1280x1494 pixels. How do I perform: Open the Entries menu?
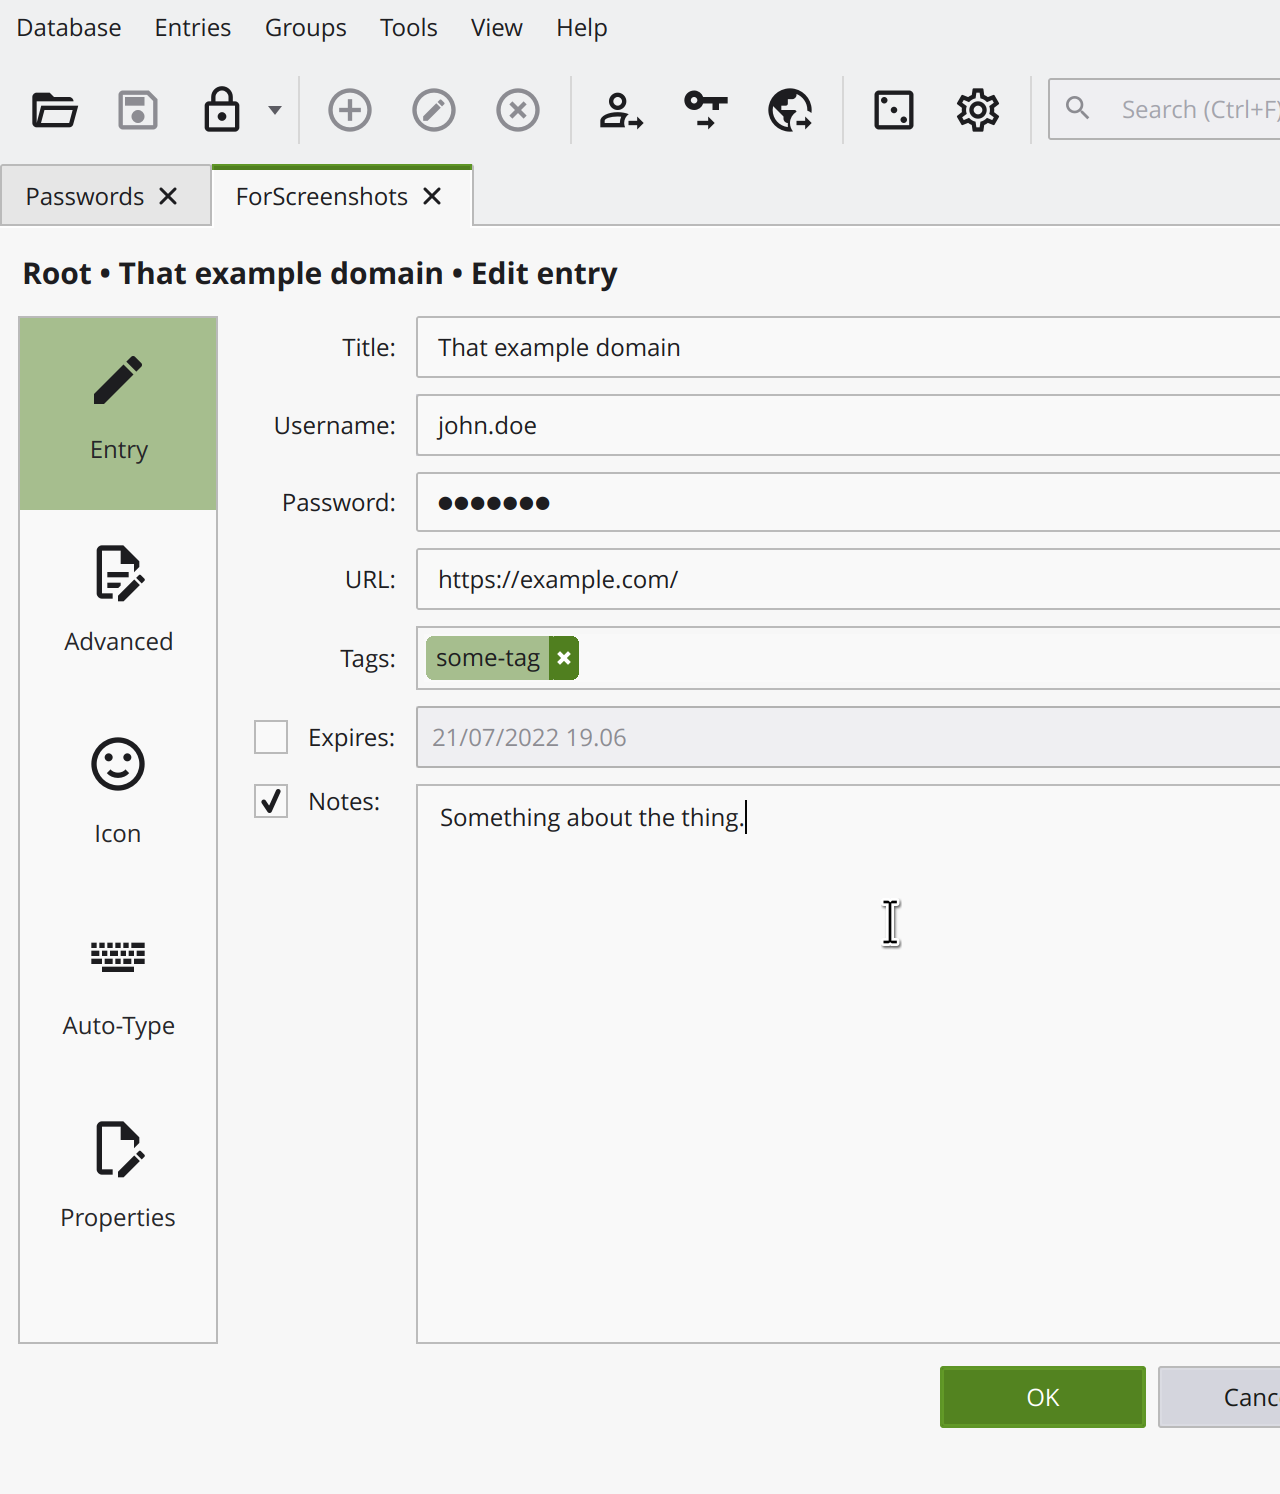click(x=193, y=28)
